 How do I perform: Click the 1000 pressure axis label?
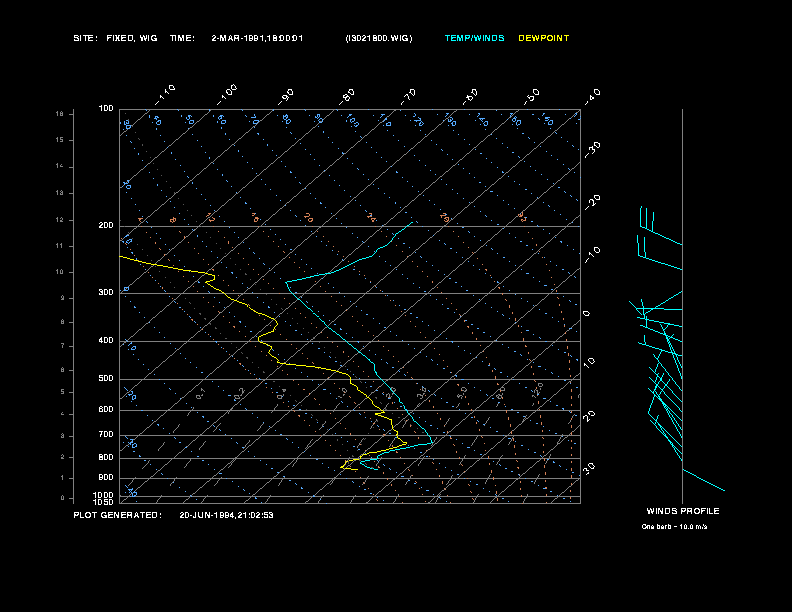click(104, 495)
